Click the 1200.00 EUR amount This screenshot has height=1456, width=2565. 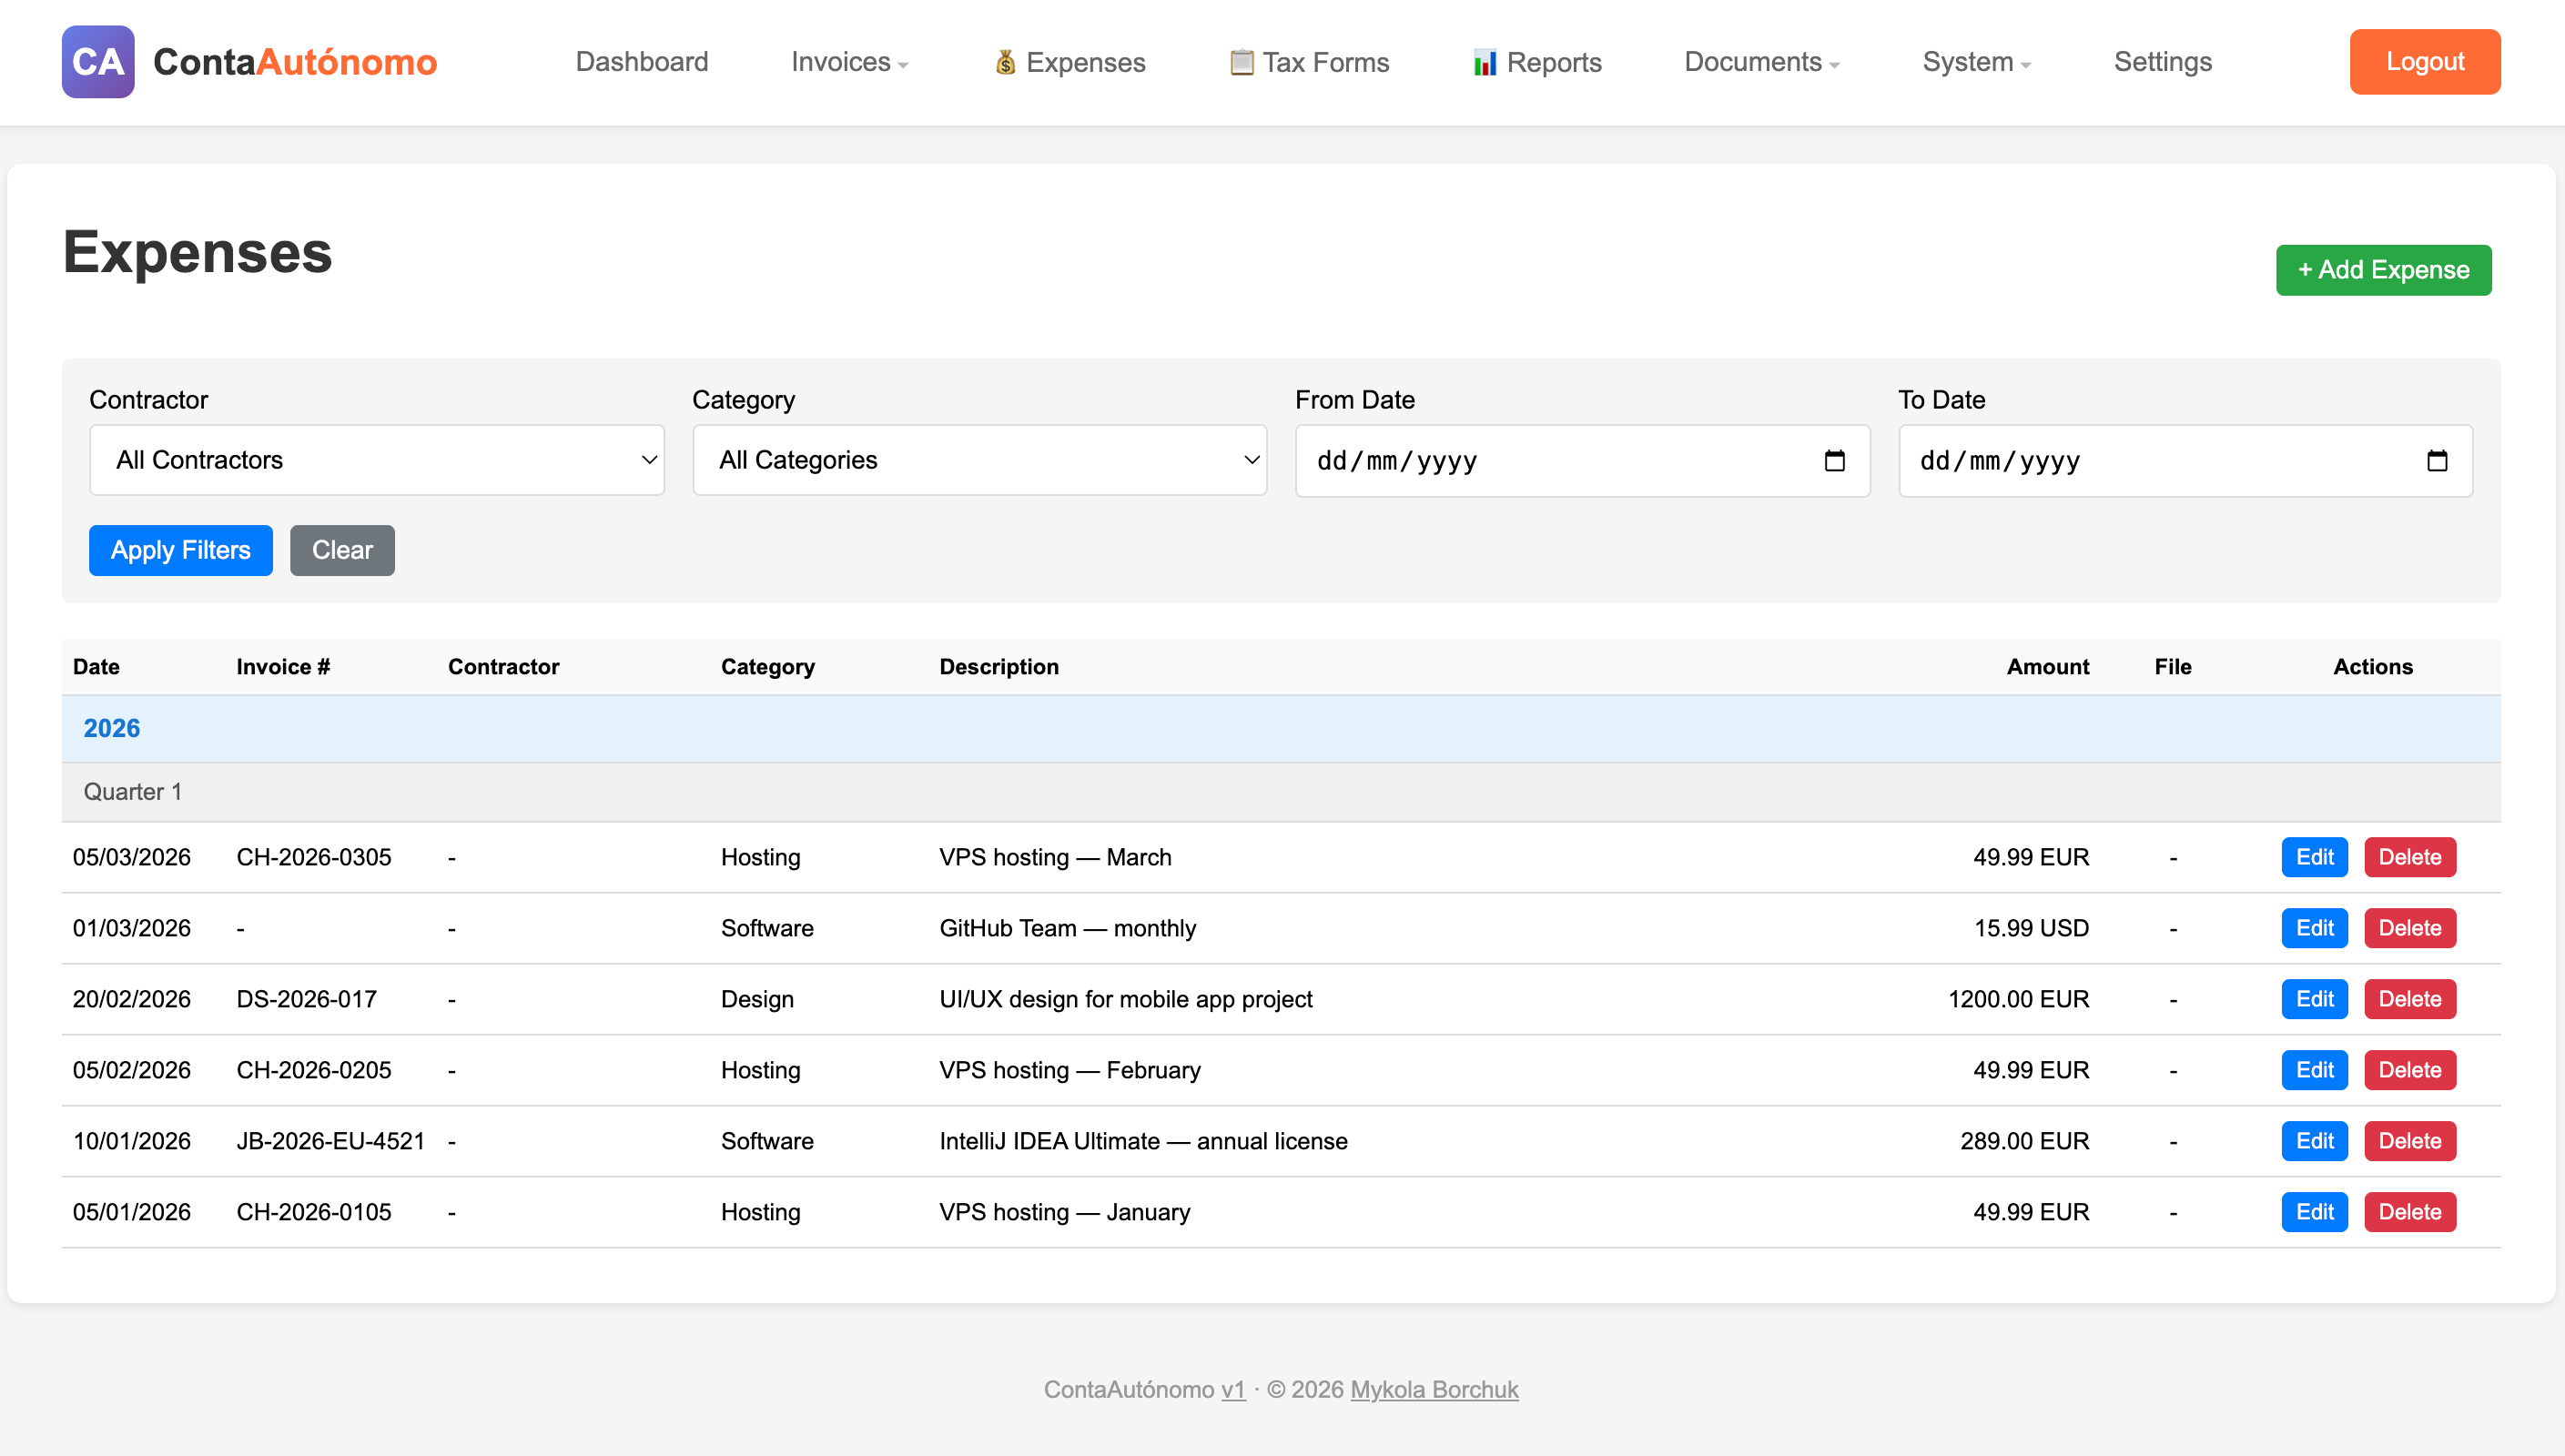pyautogui.click(x=2018, y=999)
